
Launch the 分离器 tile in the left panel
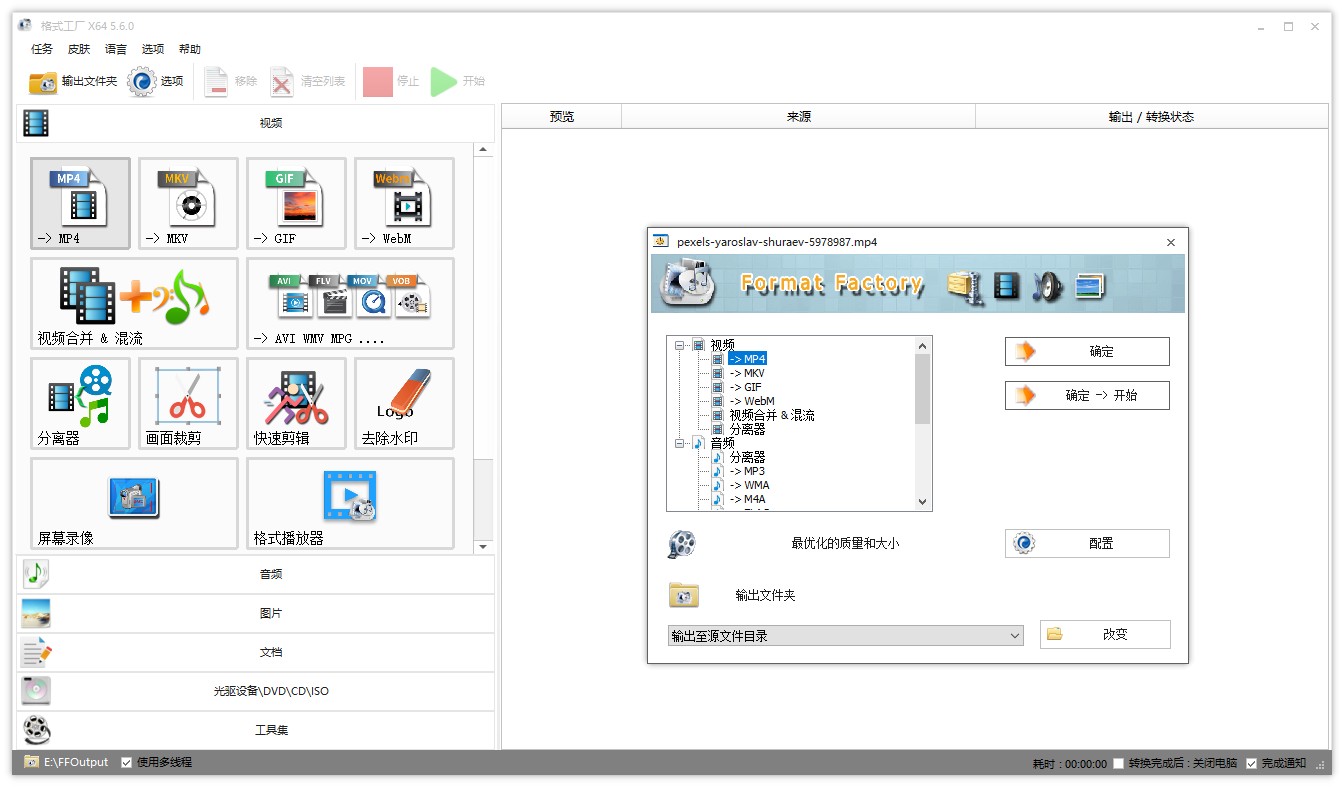click(x=80, y=403)
